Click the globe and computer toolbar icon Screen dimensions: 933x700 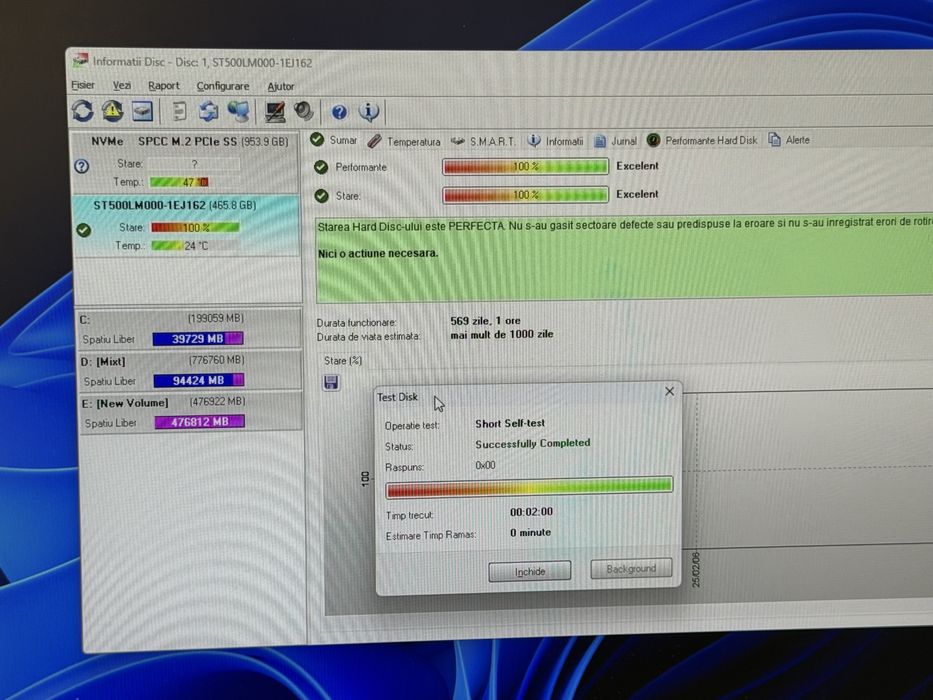[x=239, y=111]
